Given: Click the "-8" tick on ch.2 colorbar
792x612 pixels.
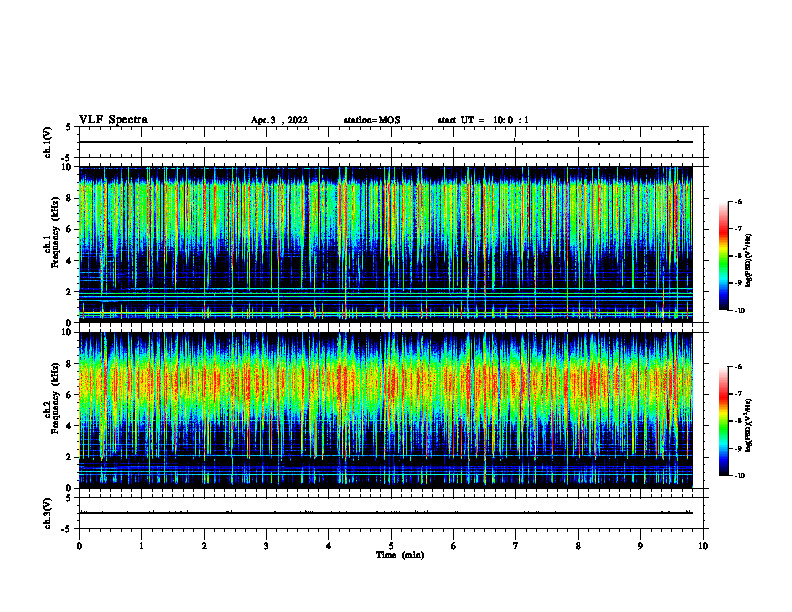Looking at the screenshot, I should [x=738, y=421].
